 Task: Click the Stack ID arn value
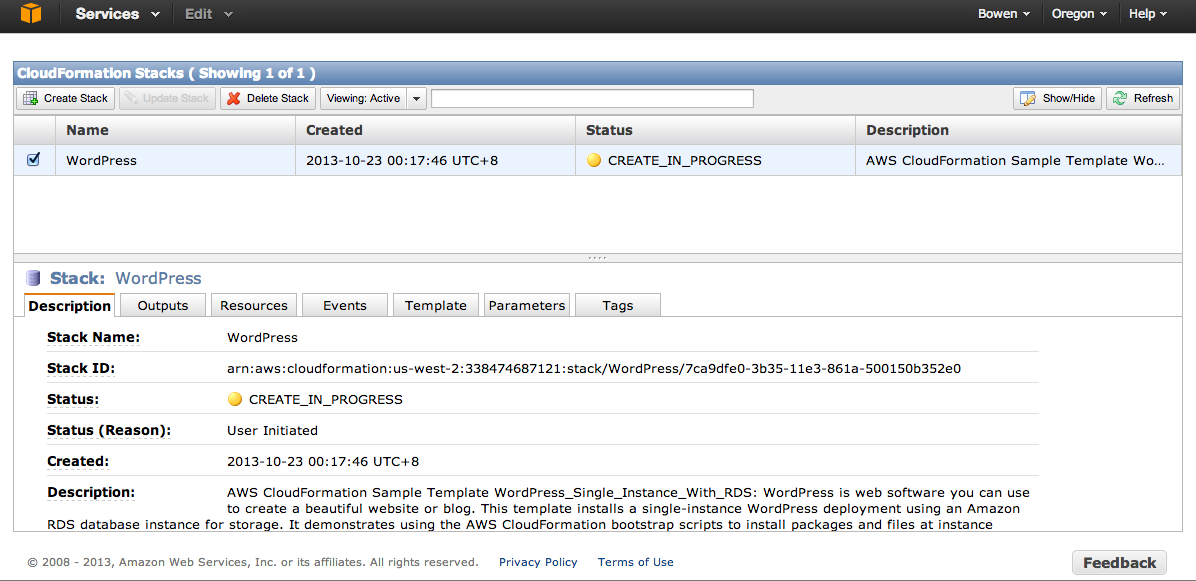tap(594, 369)
